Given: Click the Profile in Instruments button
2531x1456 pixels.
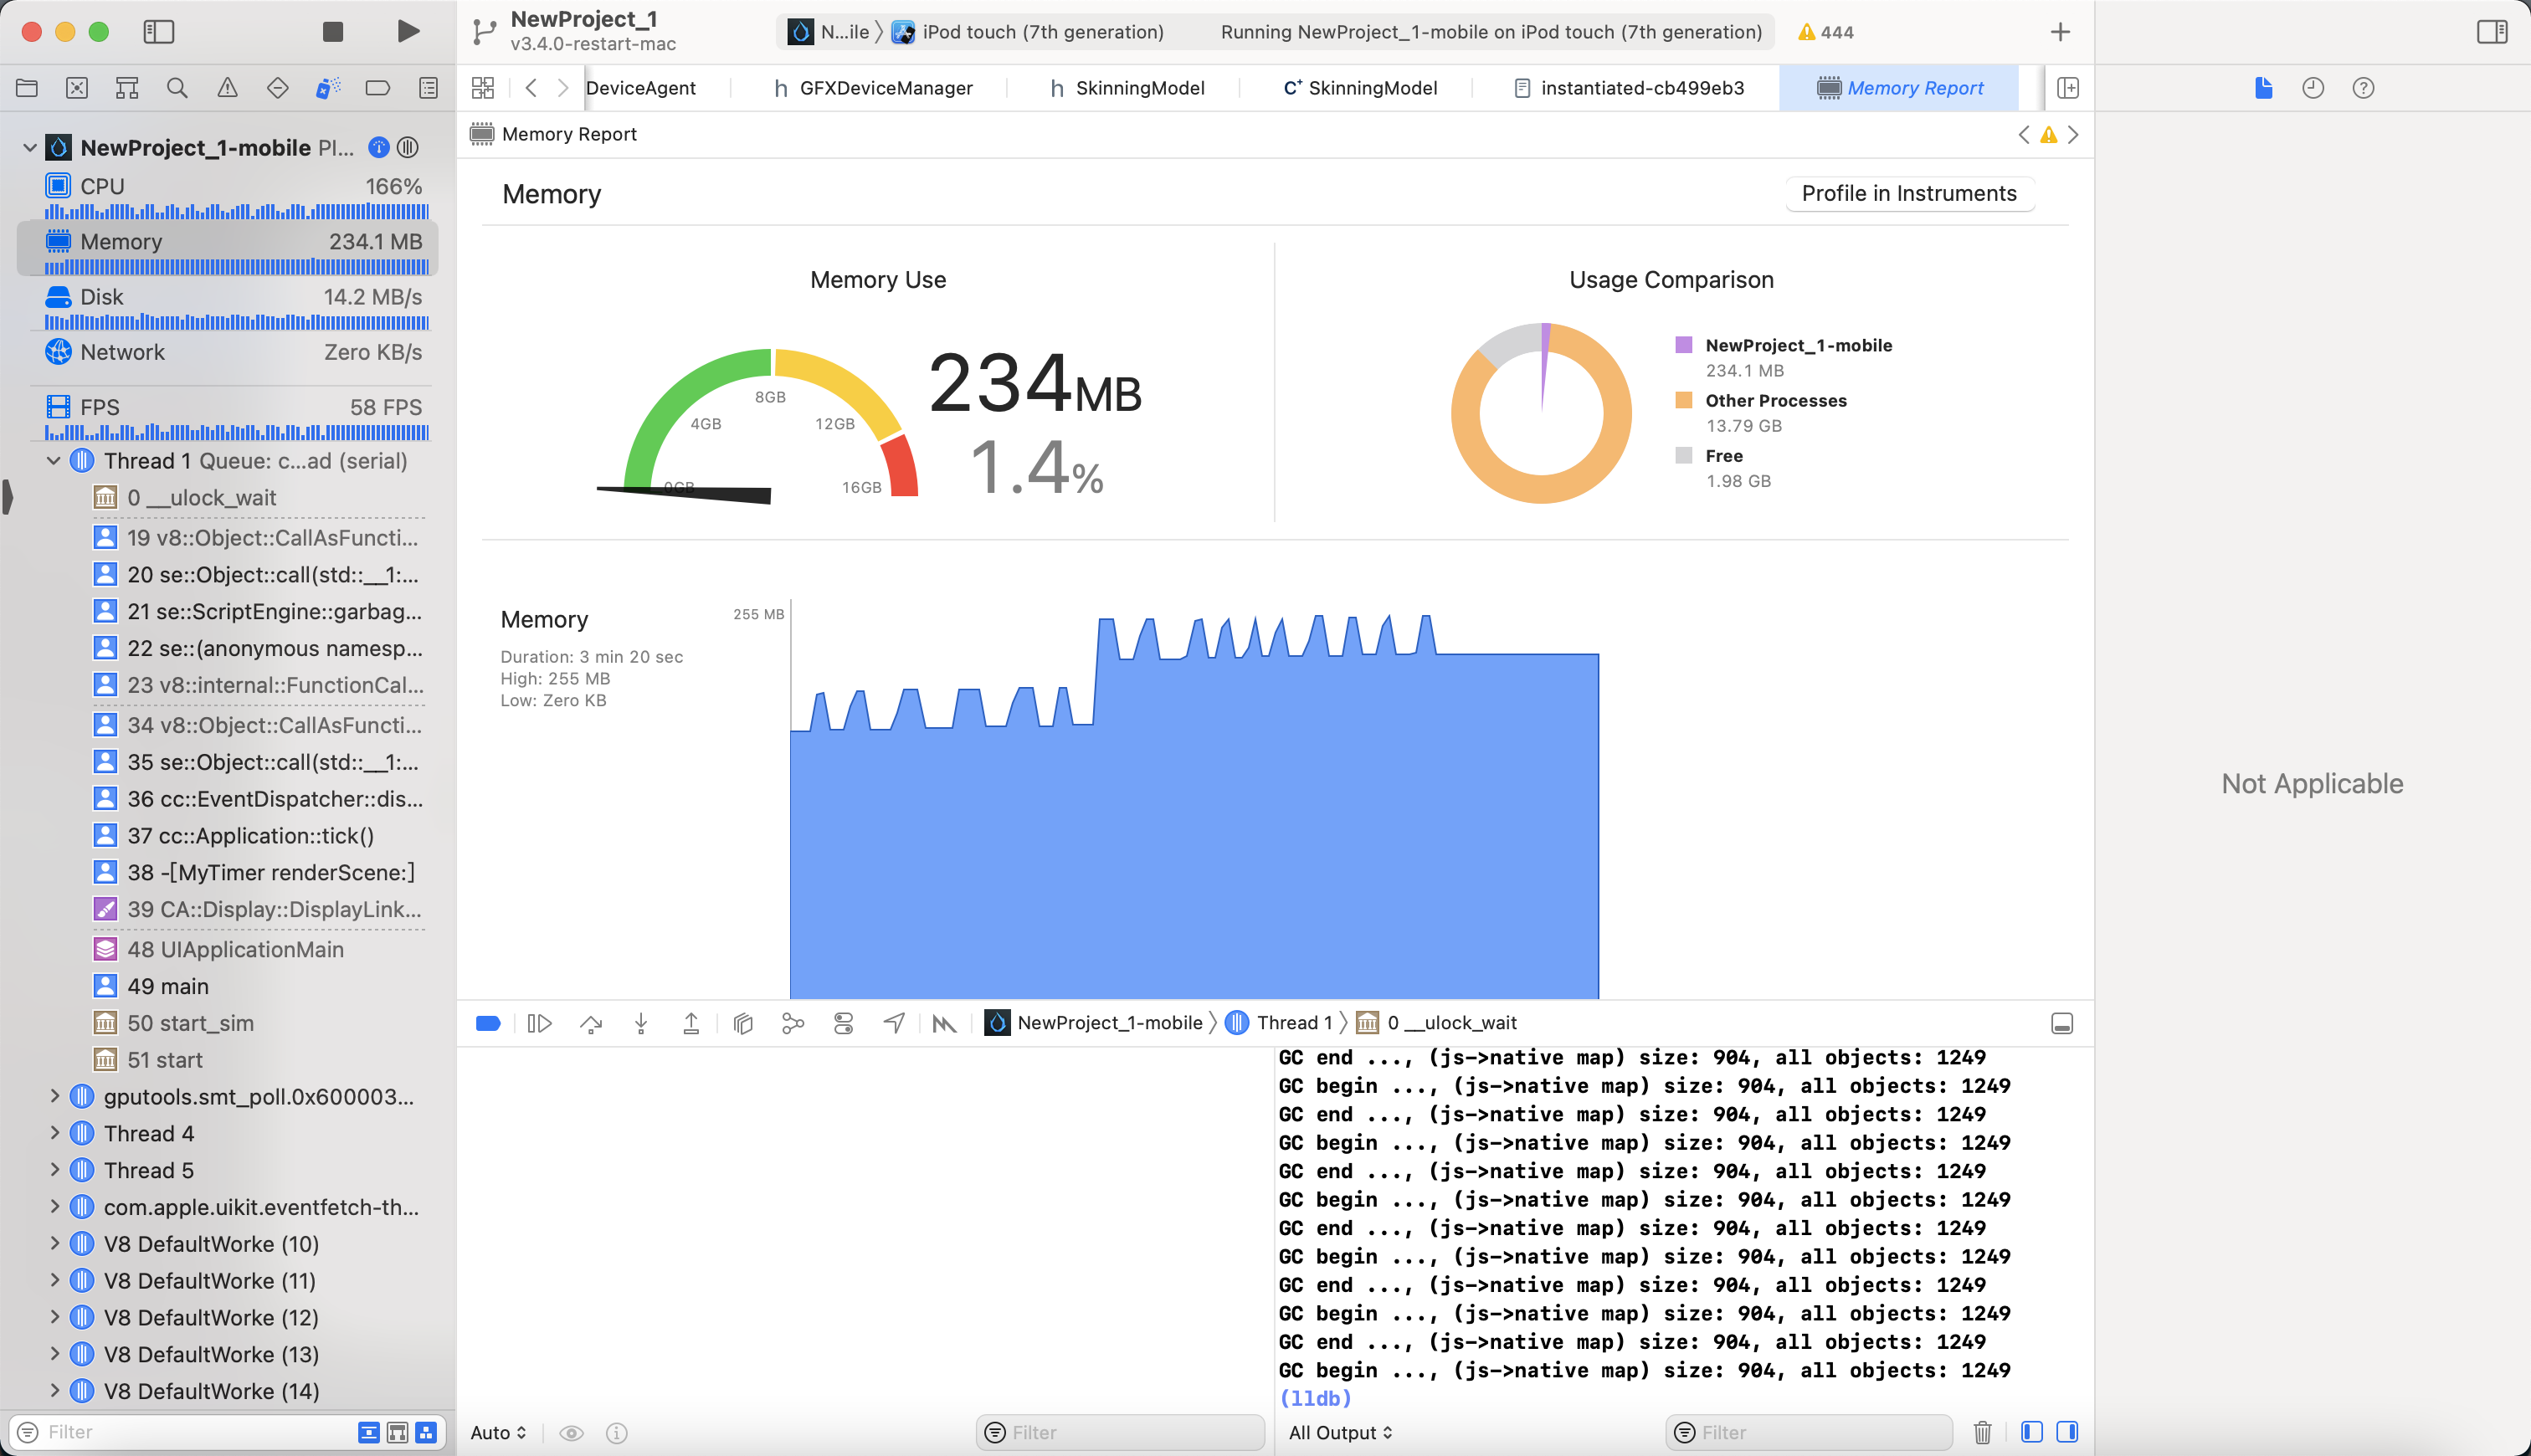Looking at the screenshot, I should (1908, 193).
